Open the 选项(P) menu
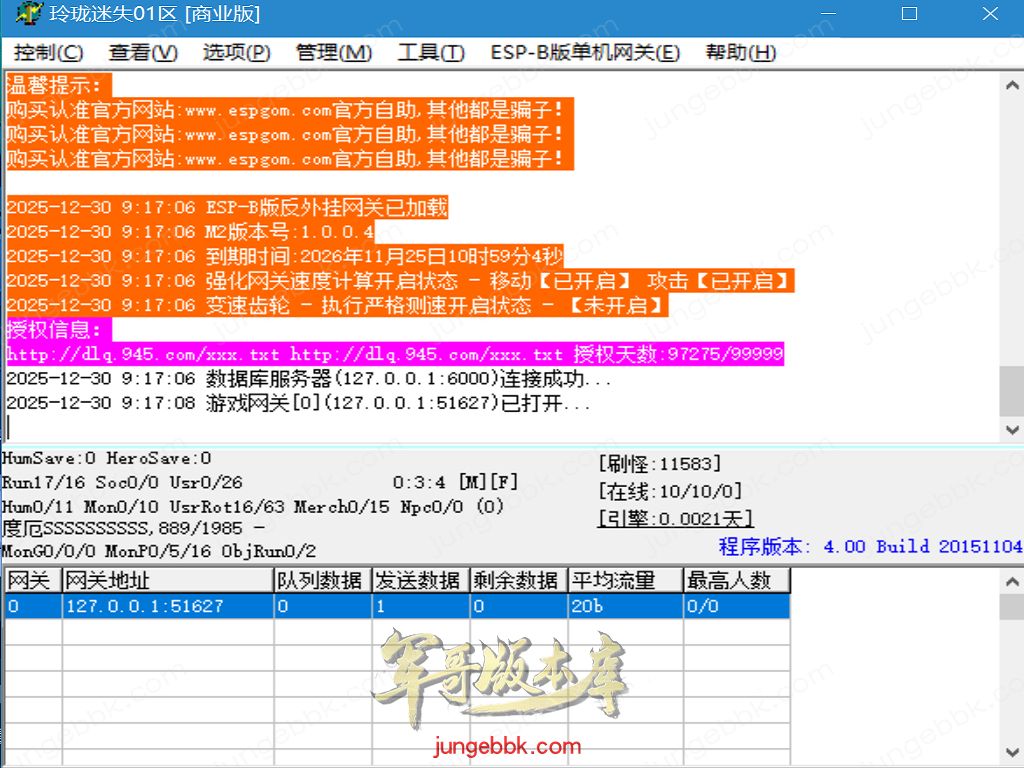 236,53
